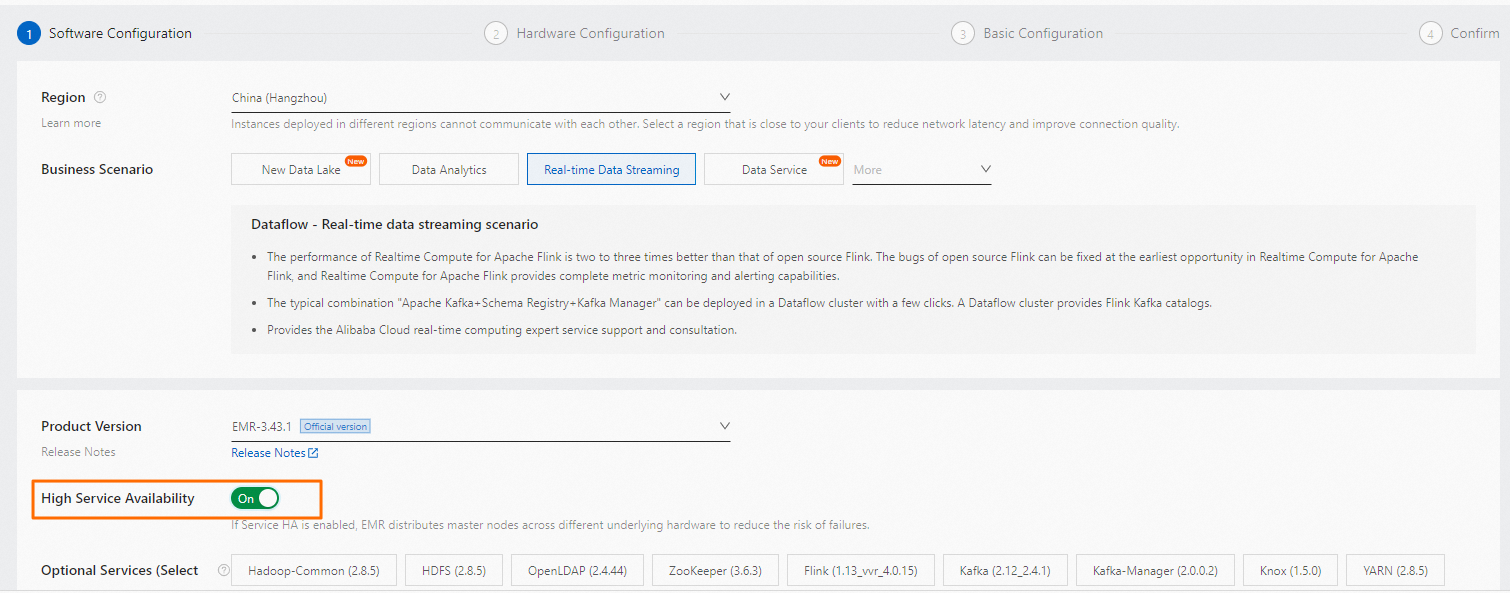
Task: Select the Real-time Data Streaming scenario
Action: (x=612, y=169)
